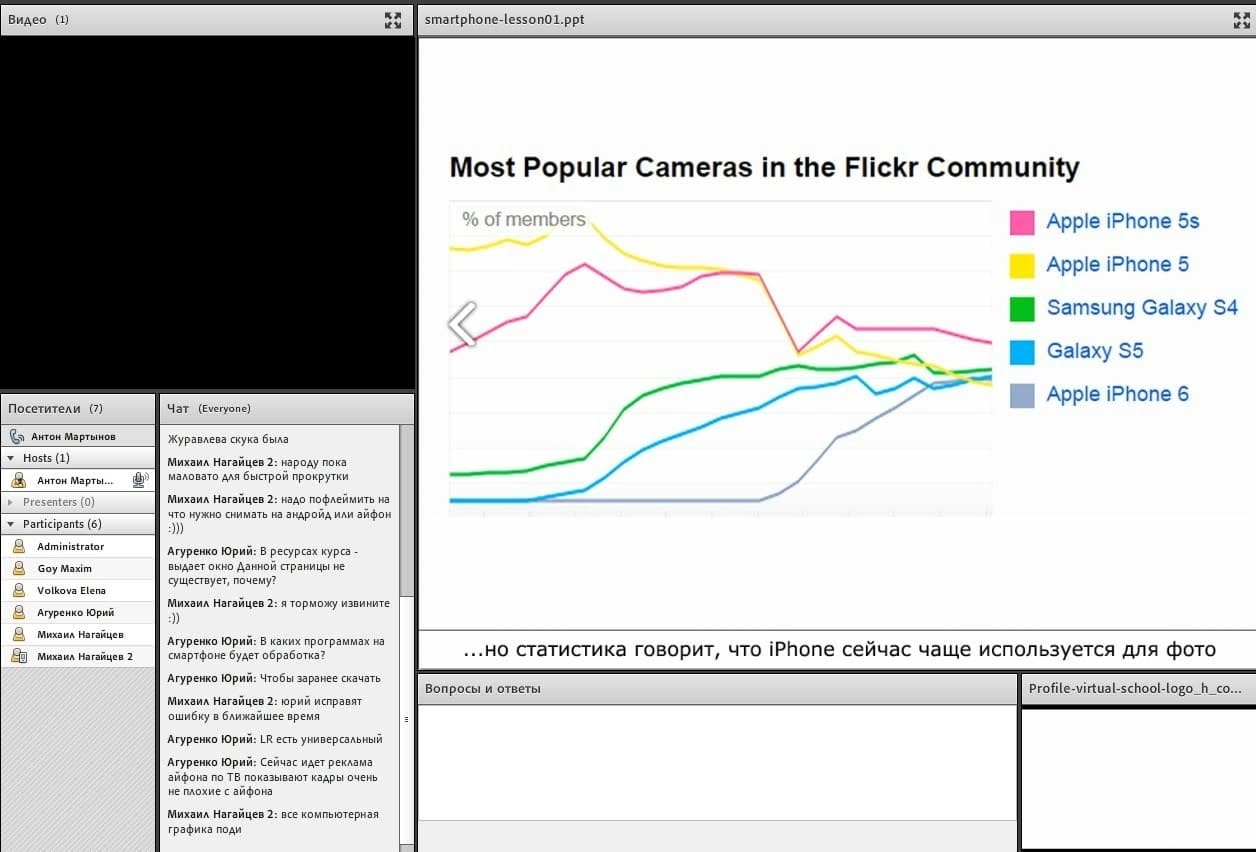The height and width of the screenshot is (852, 1256).
Task: Click chat message 'Журавлева скука была'
Action: (x=228, y=439)
